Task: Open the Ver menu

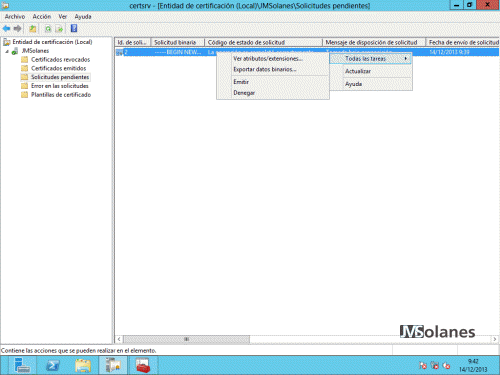Action: coord(63,16)
